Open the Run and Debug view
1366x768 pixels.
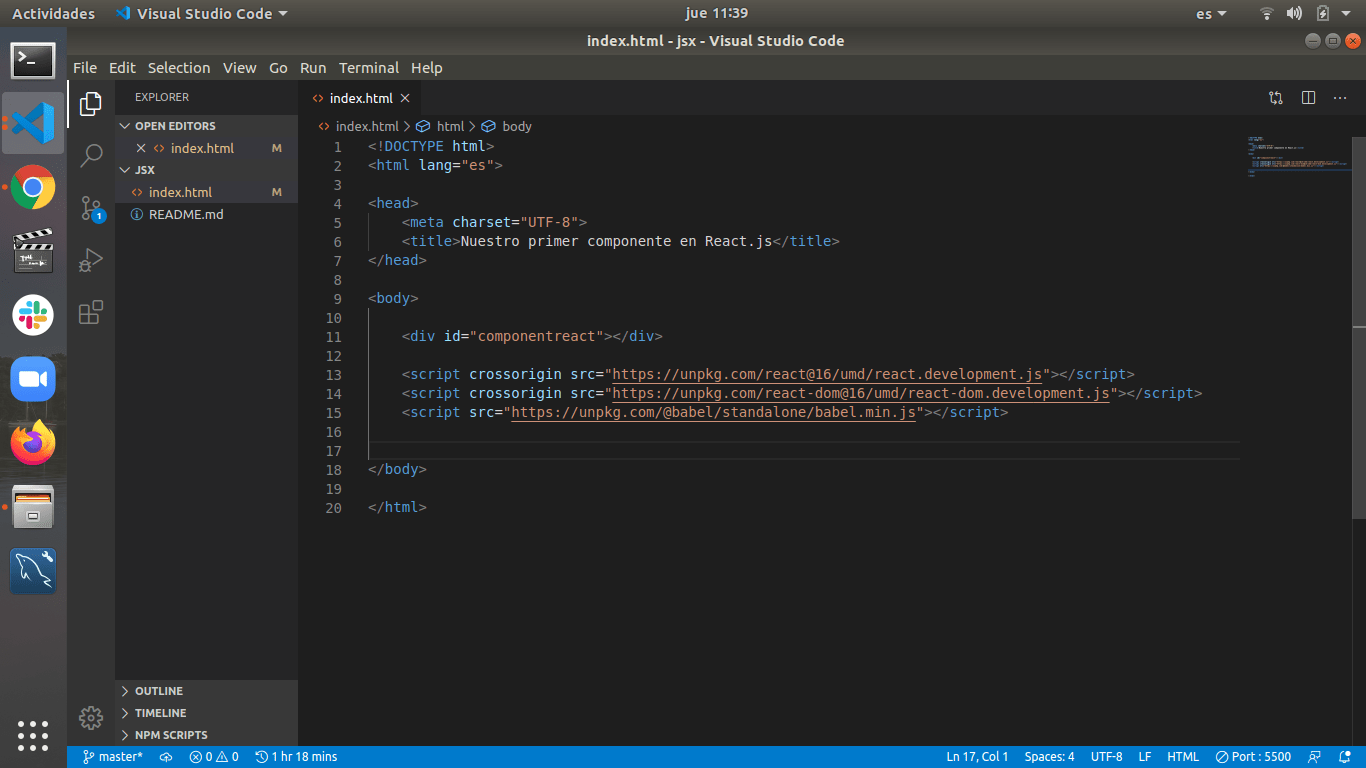tap(91, 260)
